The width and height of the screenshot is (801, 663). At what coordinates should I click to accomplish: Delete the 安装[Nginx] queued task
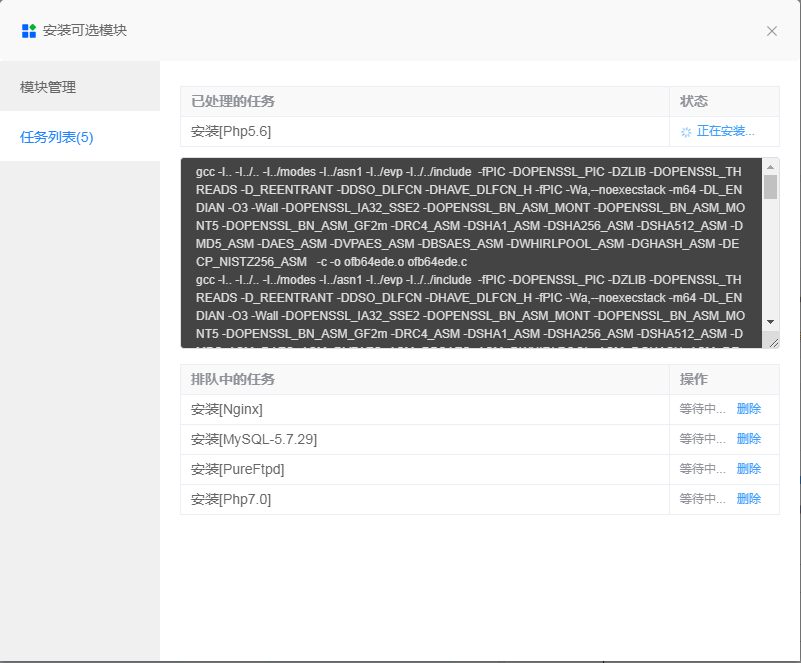[x=750, y=409]
